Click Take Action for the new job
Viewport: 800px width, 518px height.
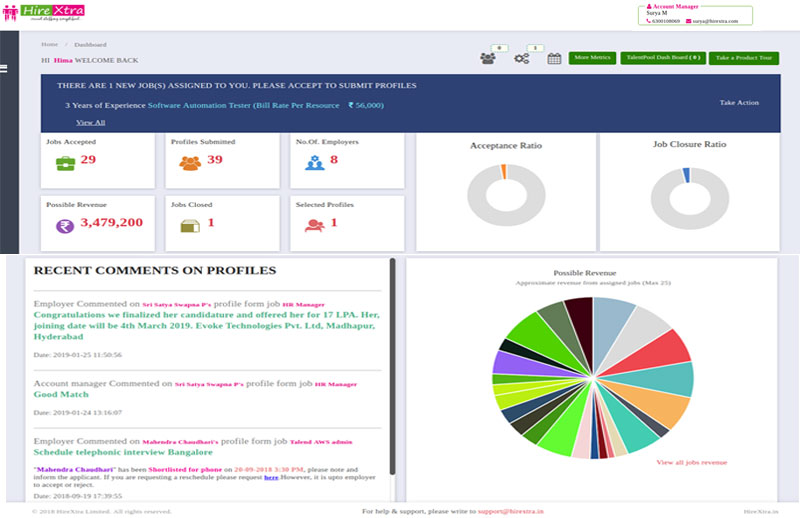(x=739, y=103)
